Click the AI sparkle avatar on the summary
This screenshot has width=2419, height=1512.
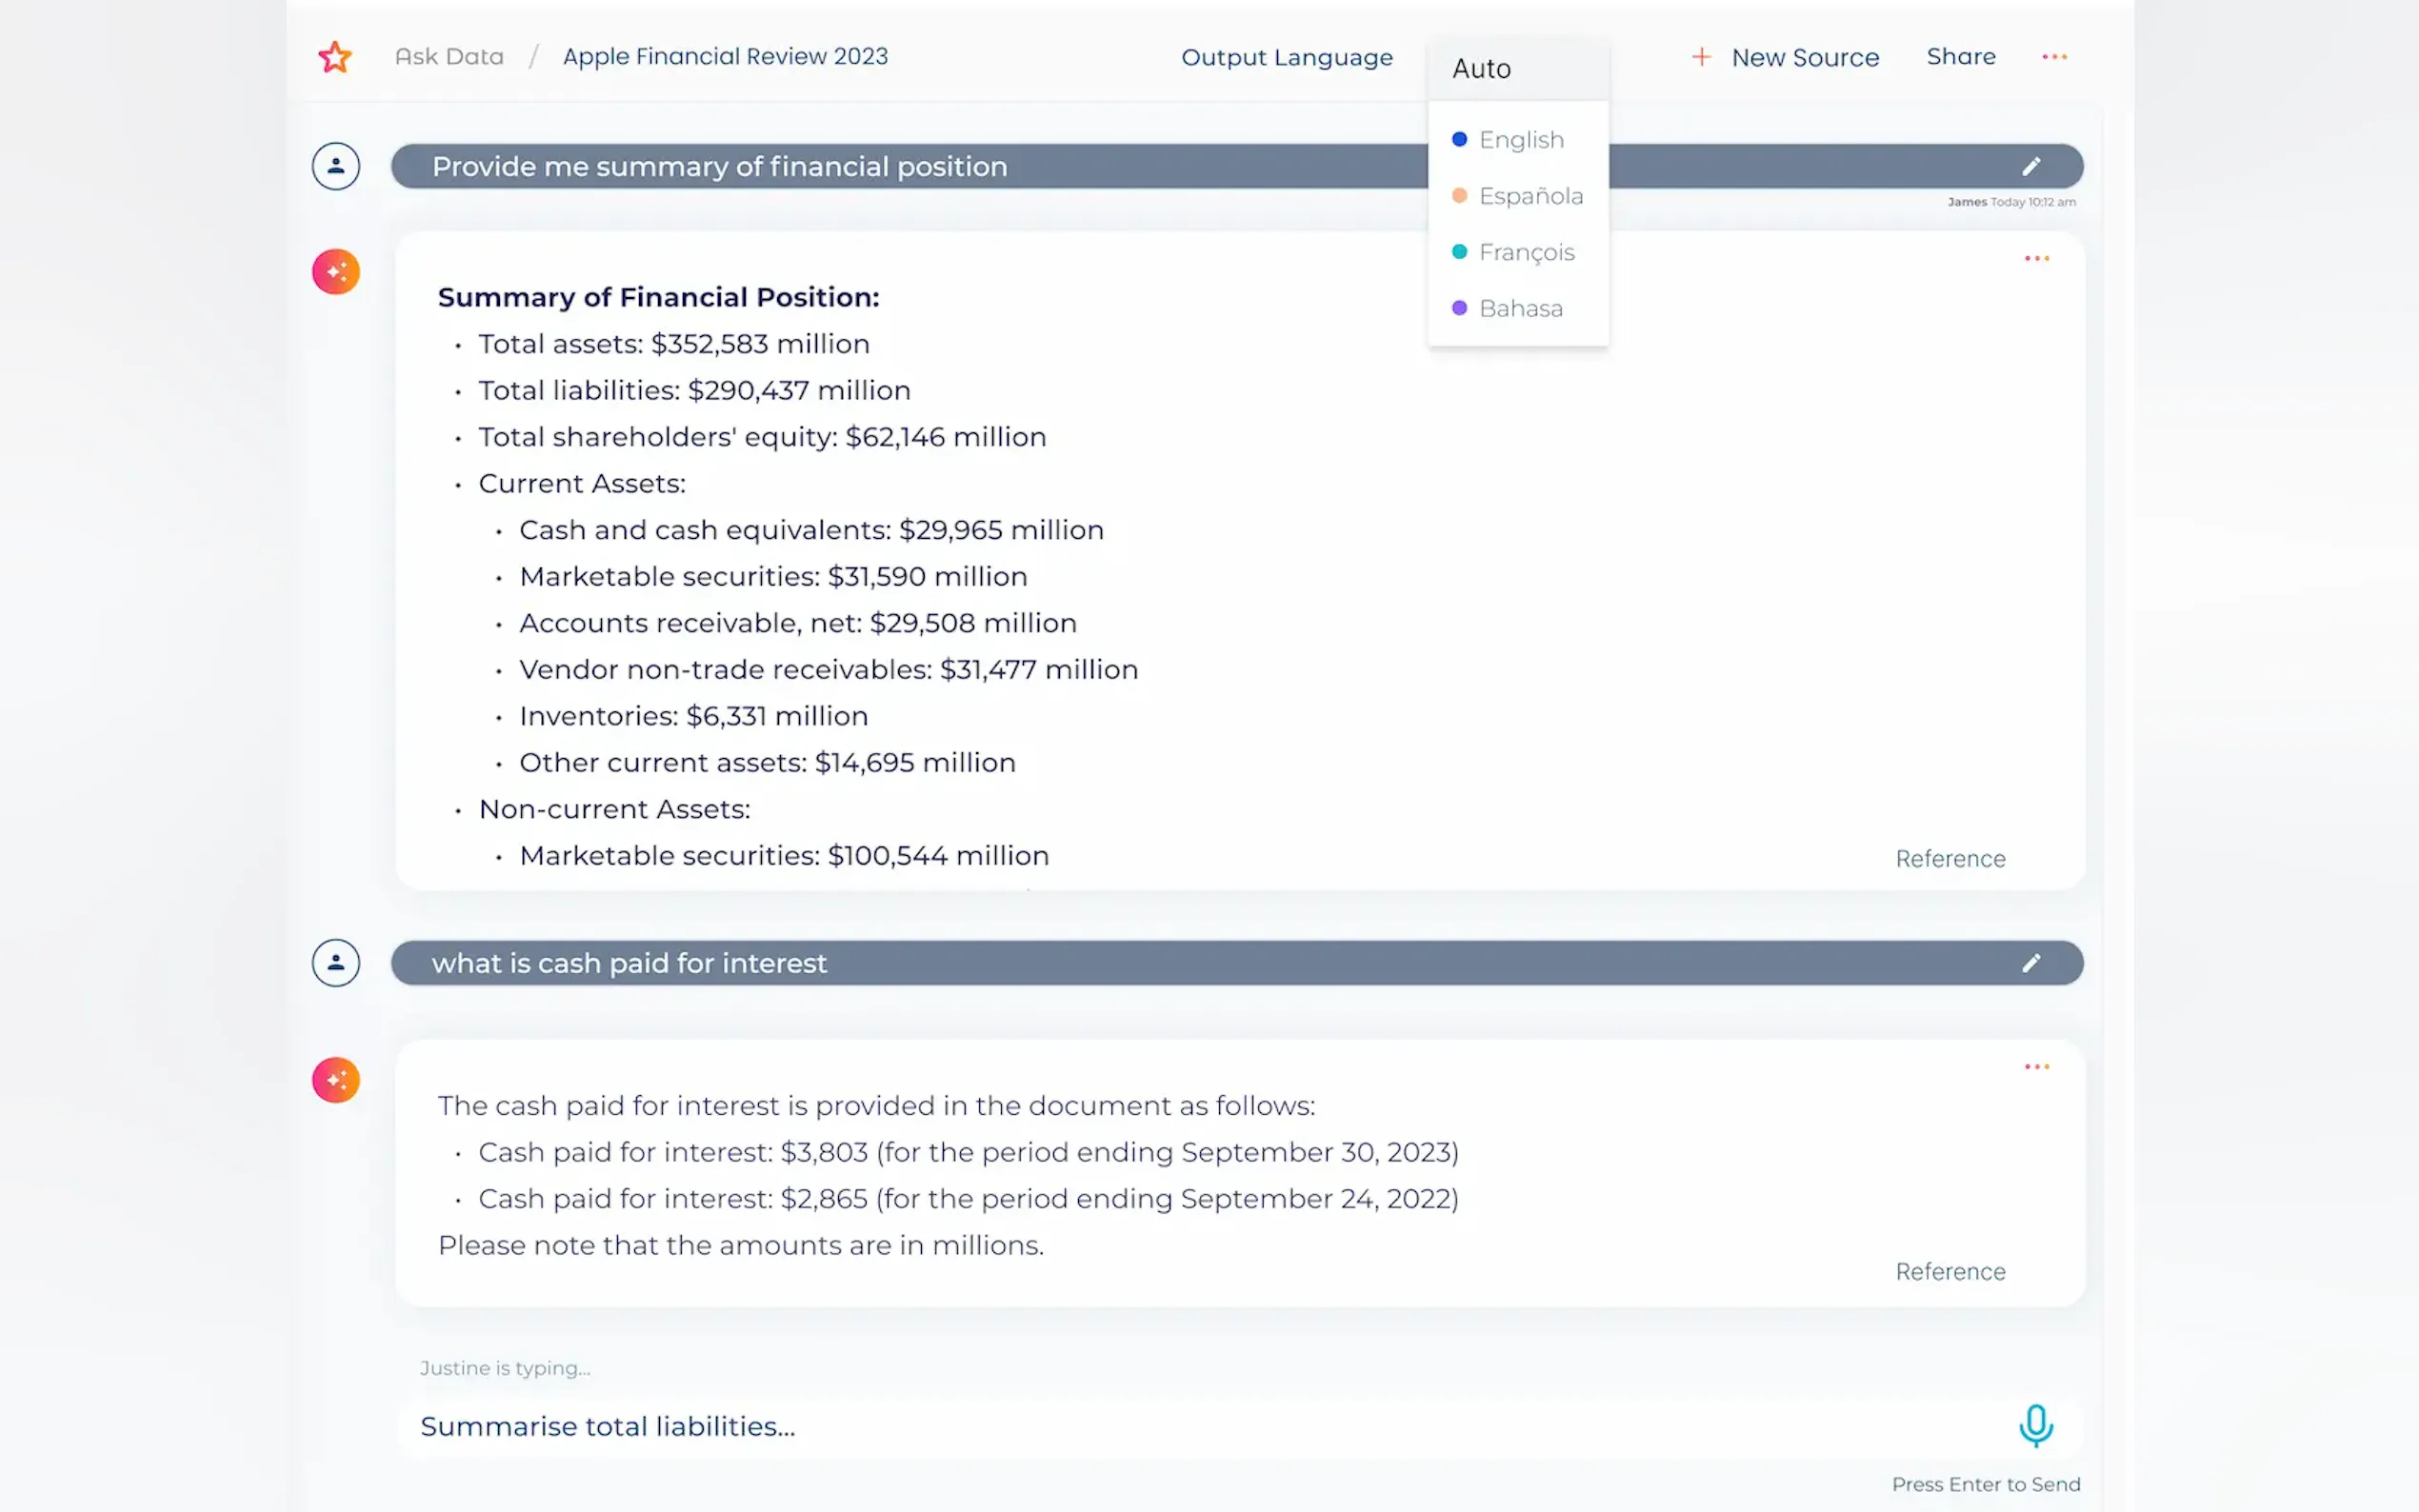(x=336, y=272)
